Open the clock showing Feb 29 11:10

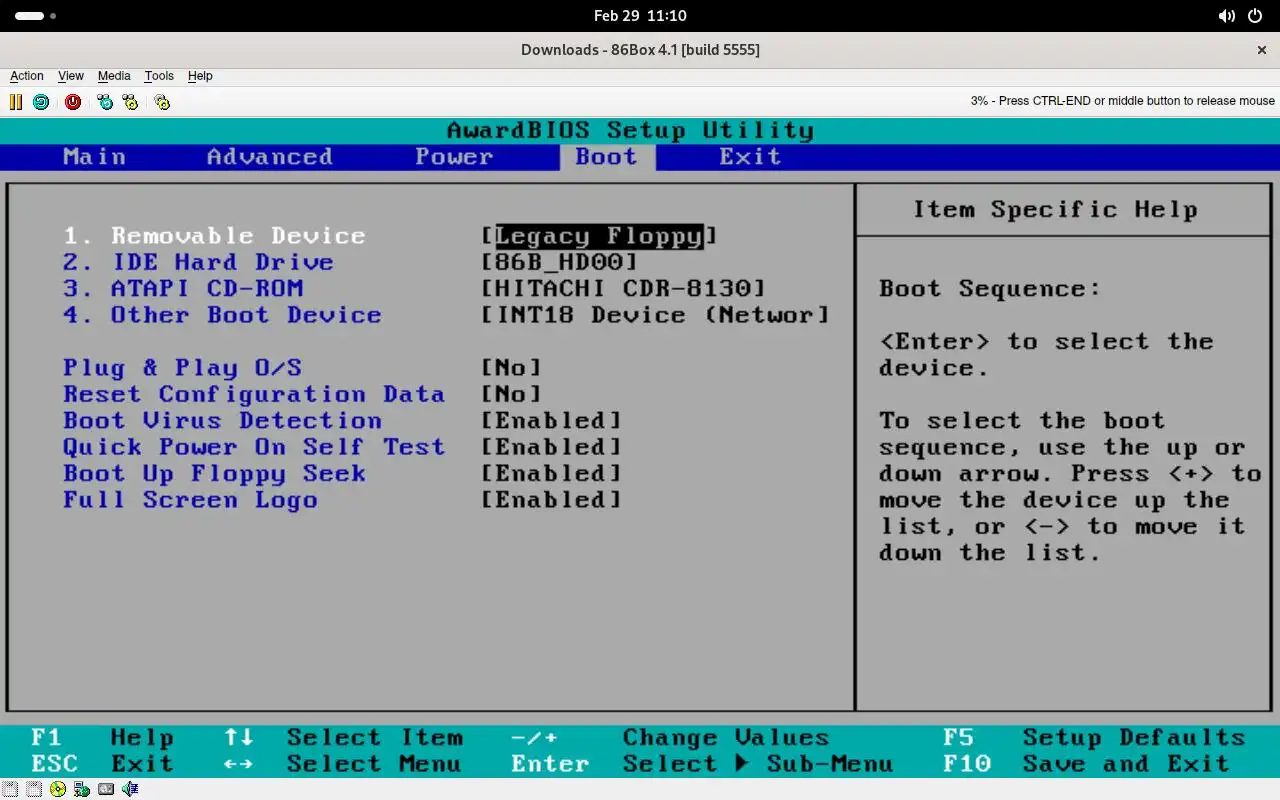tap(640, 16)
